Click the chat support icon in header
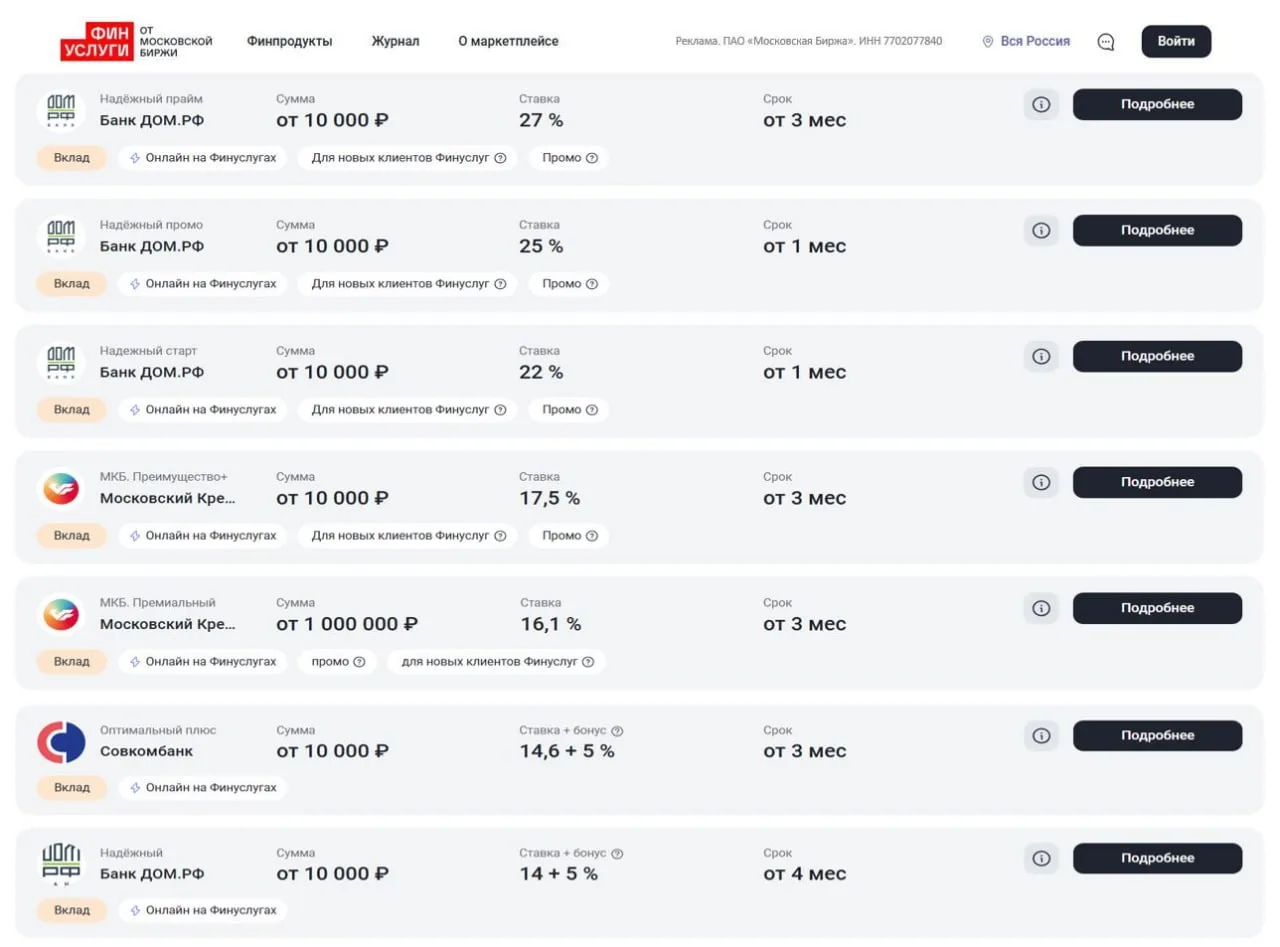 coord(1105,42)
